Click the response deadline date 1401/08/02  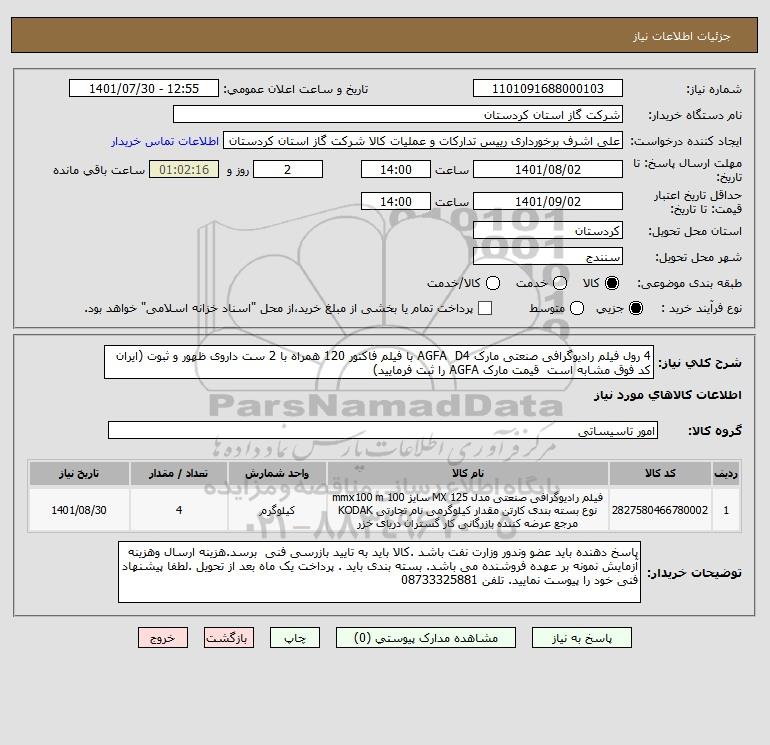(548, 169)
